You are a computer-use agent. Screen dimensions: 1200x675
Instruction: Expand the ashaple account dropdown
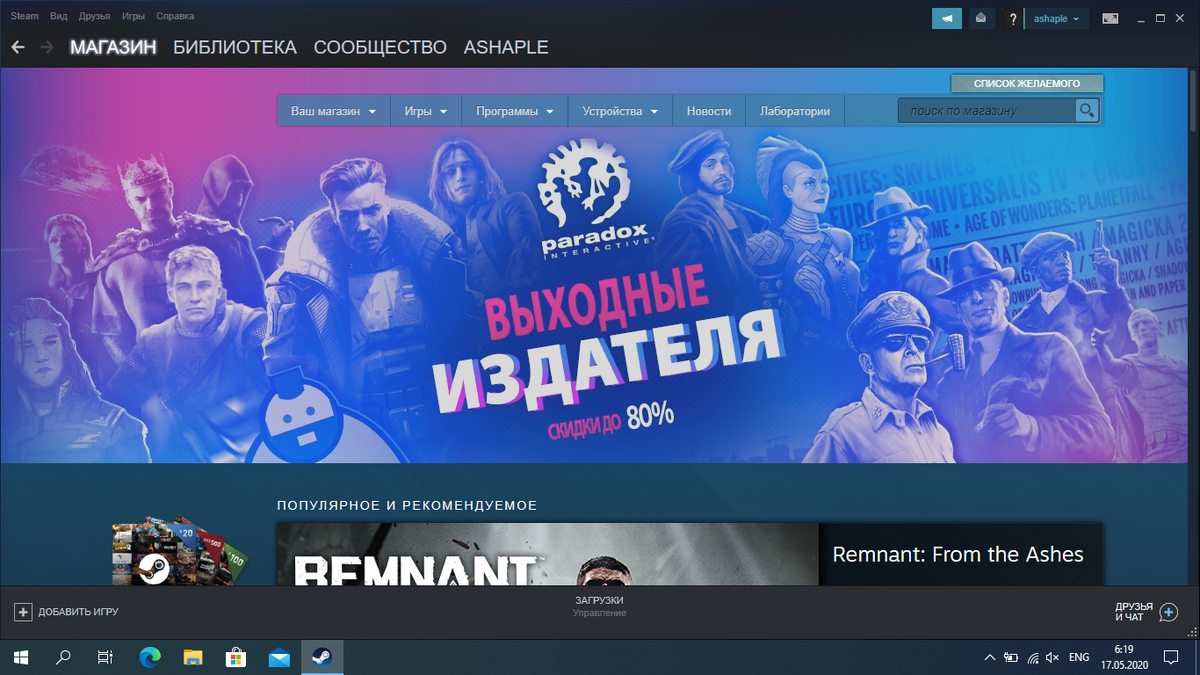pyautogui.click(x=1057, y=18)
